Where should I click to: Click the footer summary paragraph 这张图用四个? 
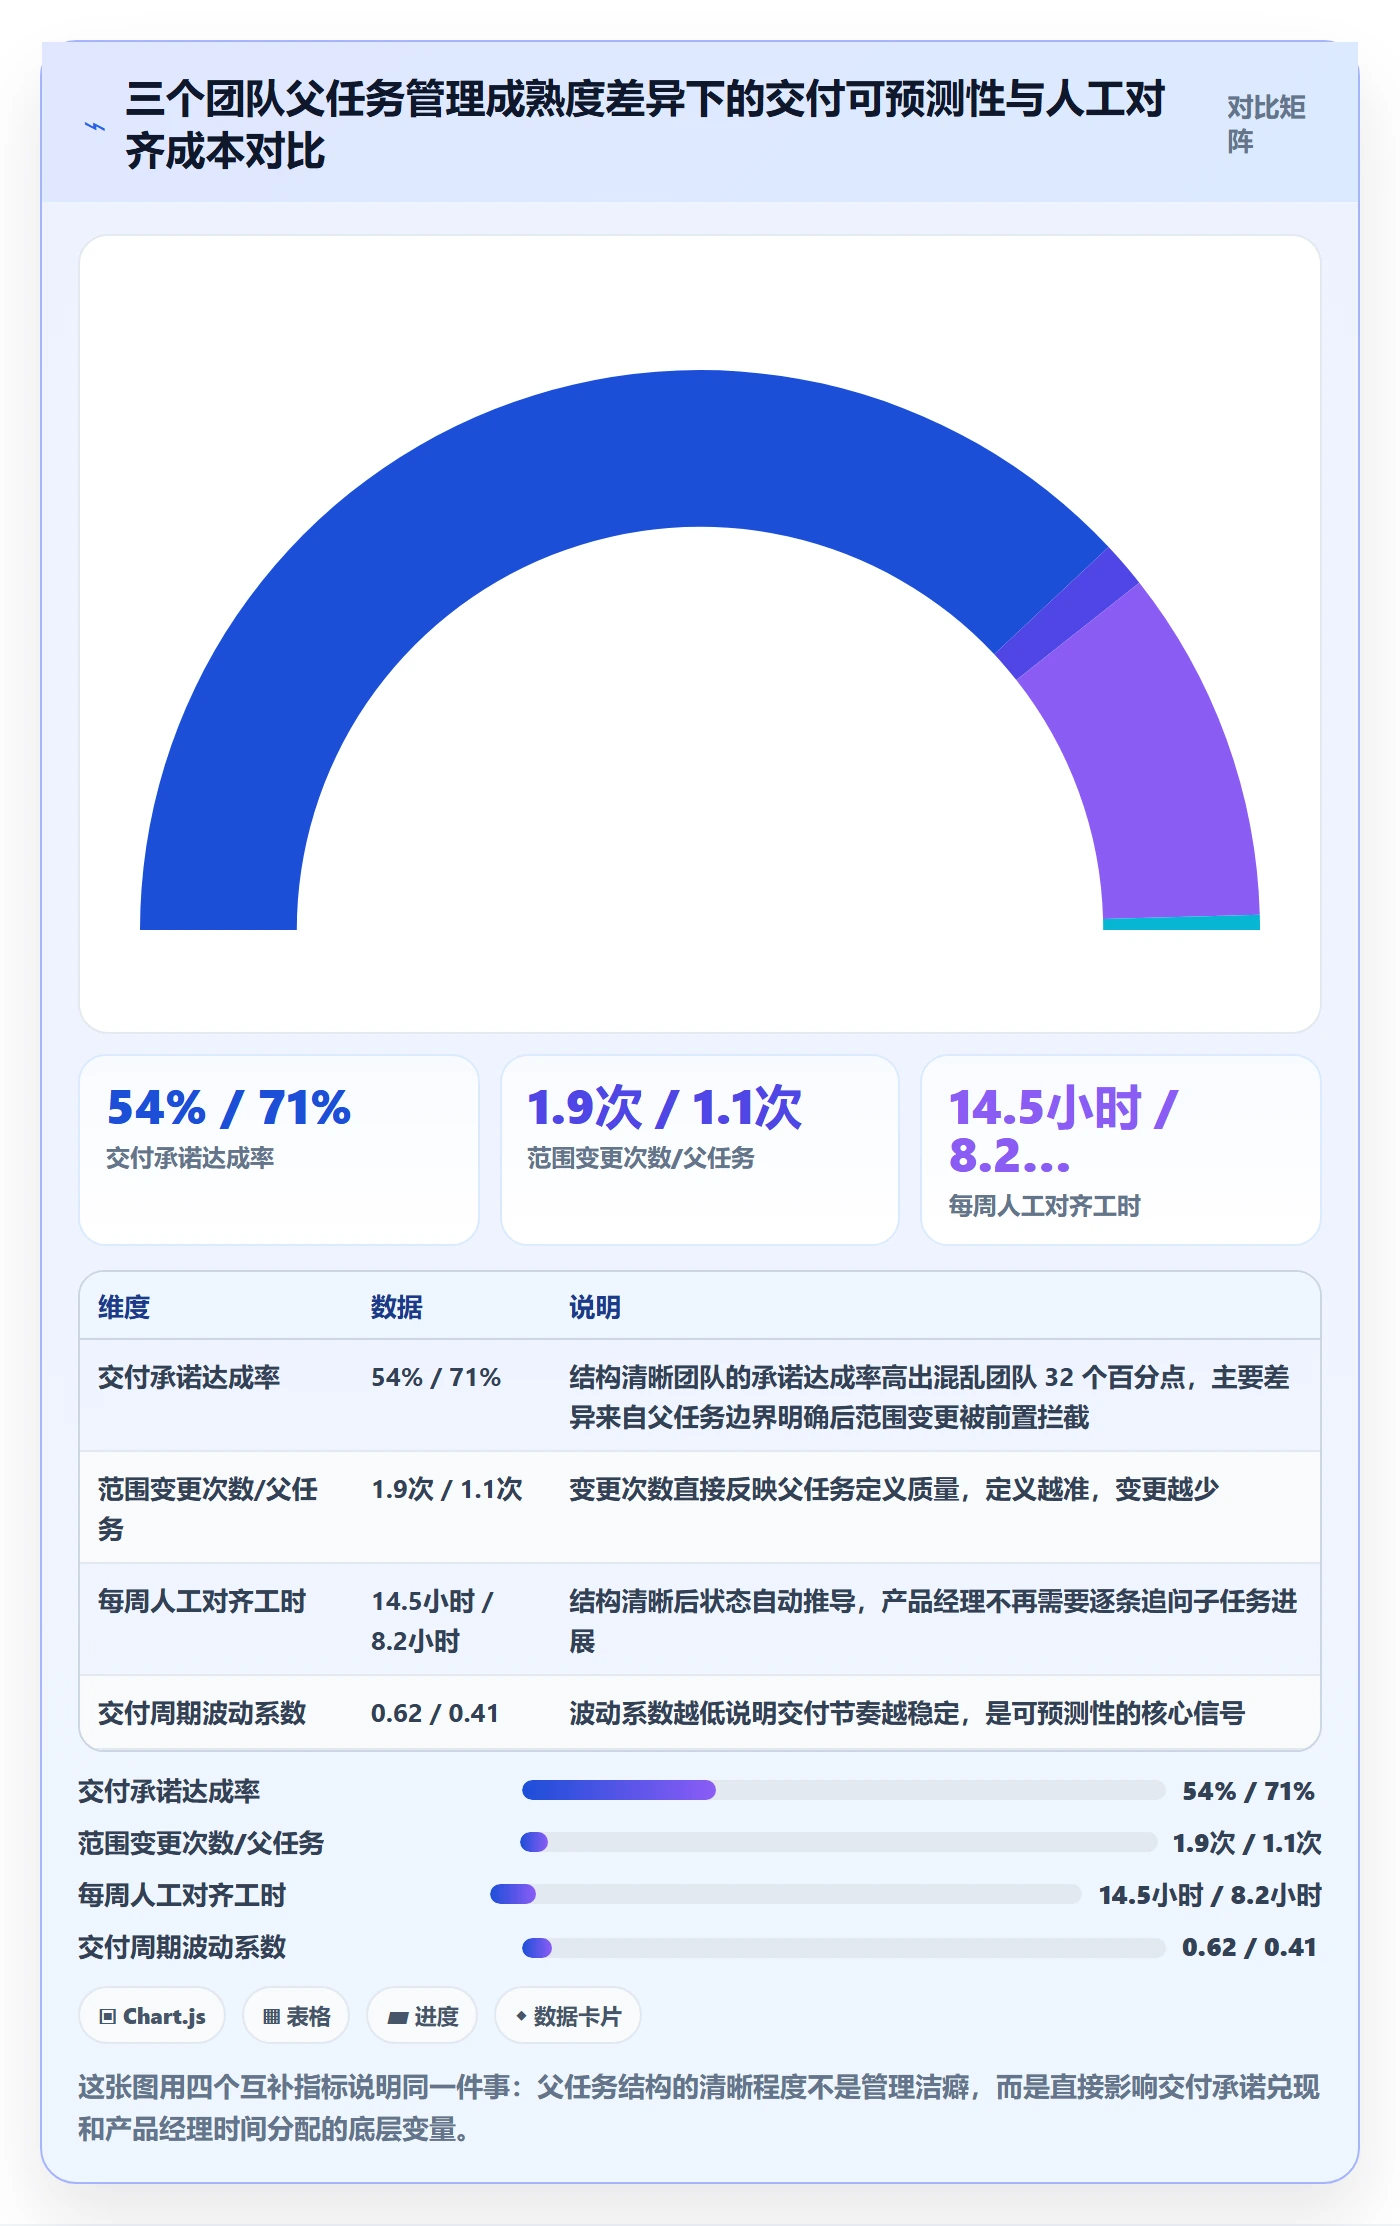click(x=699, y=2107)
